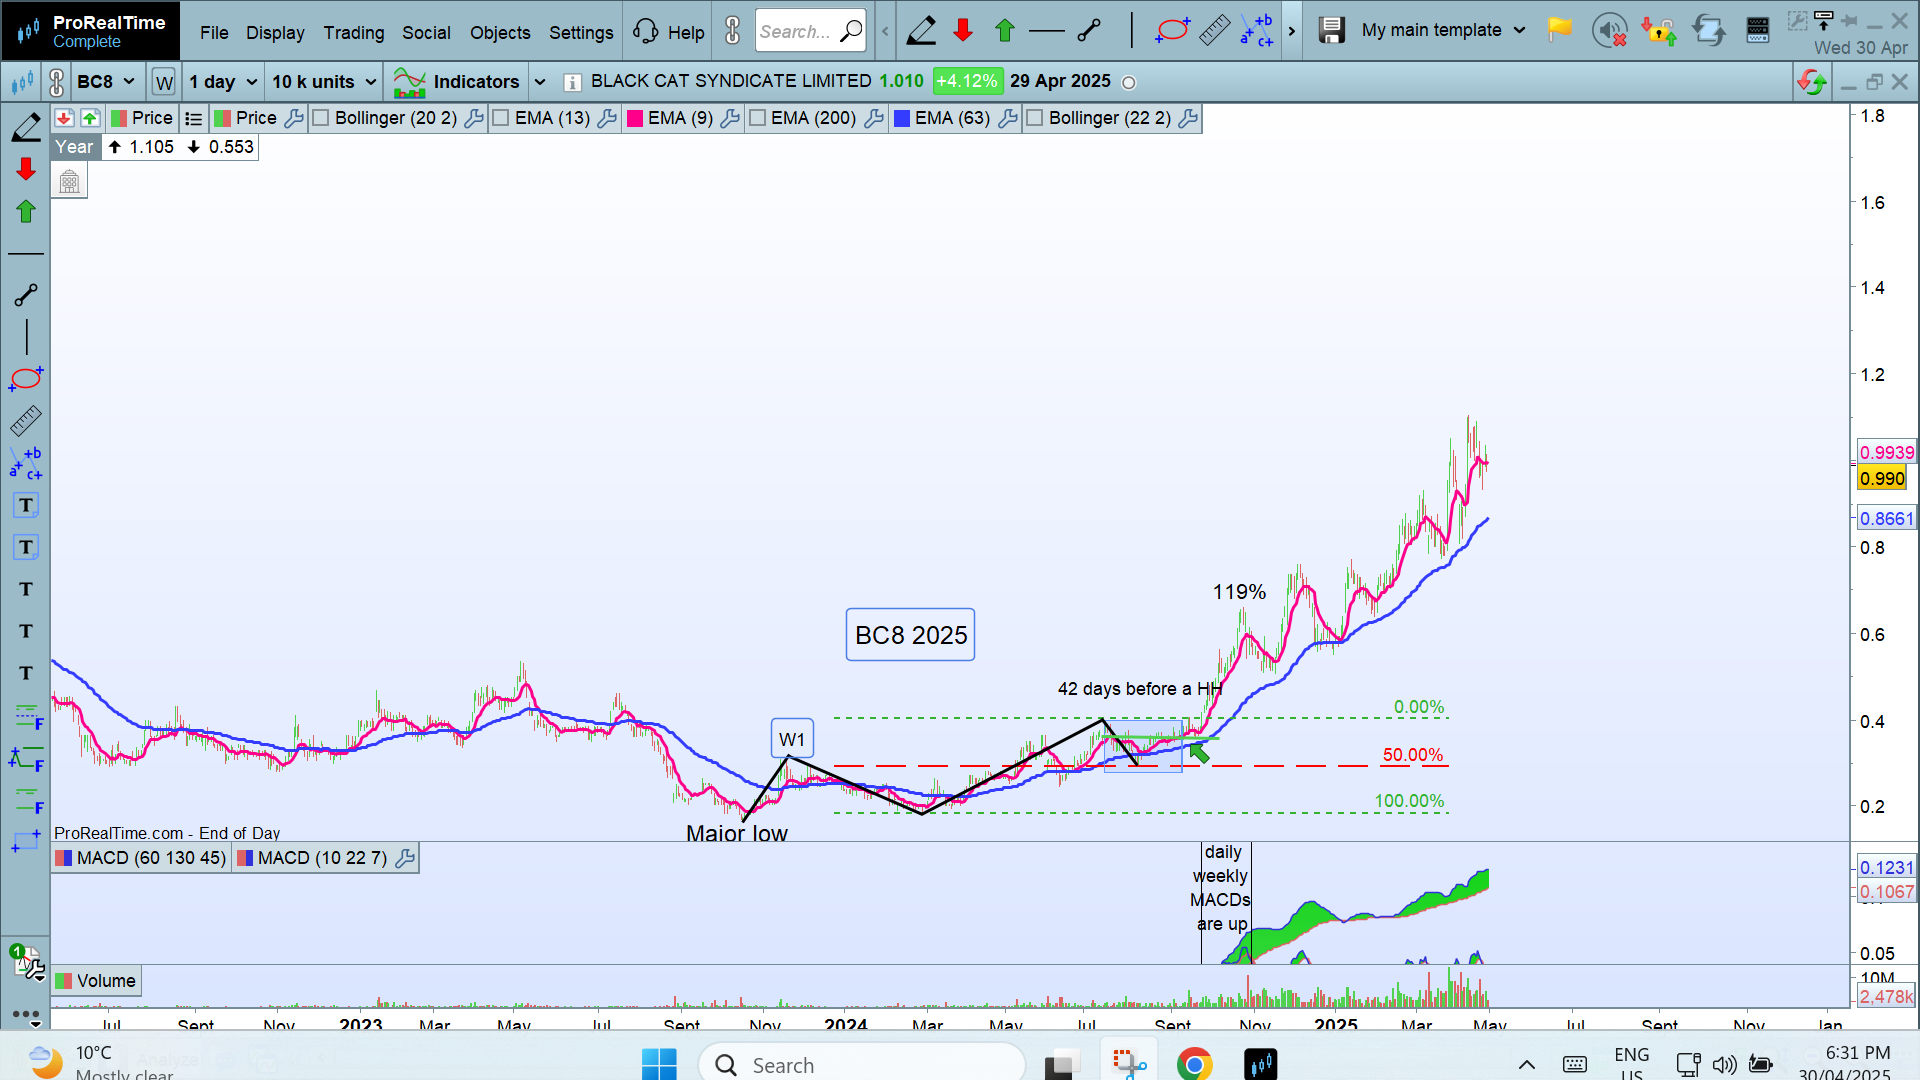
Task: Open Bollinger (20 2) settings wrench
Action: [x=474, y=118]
